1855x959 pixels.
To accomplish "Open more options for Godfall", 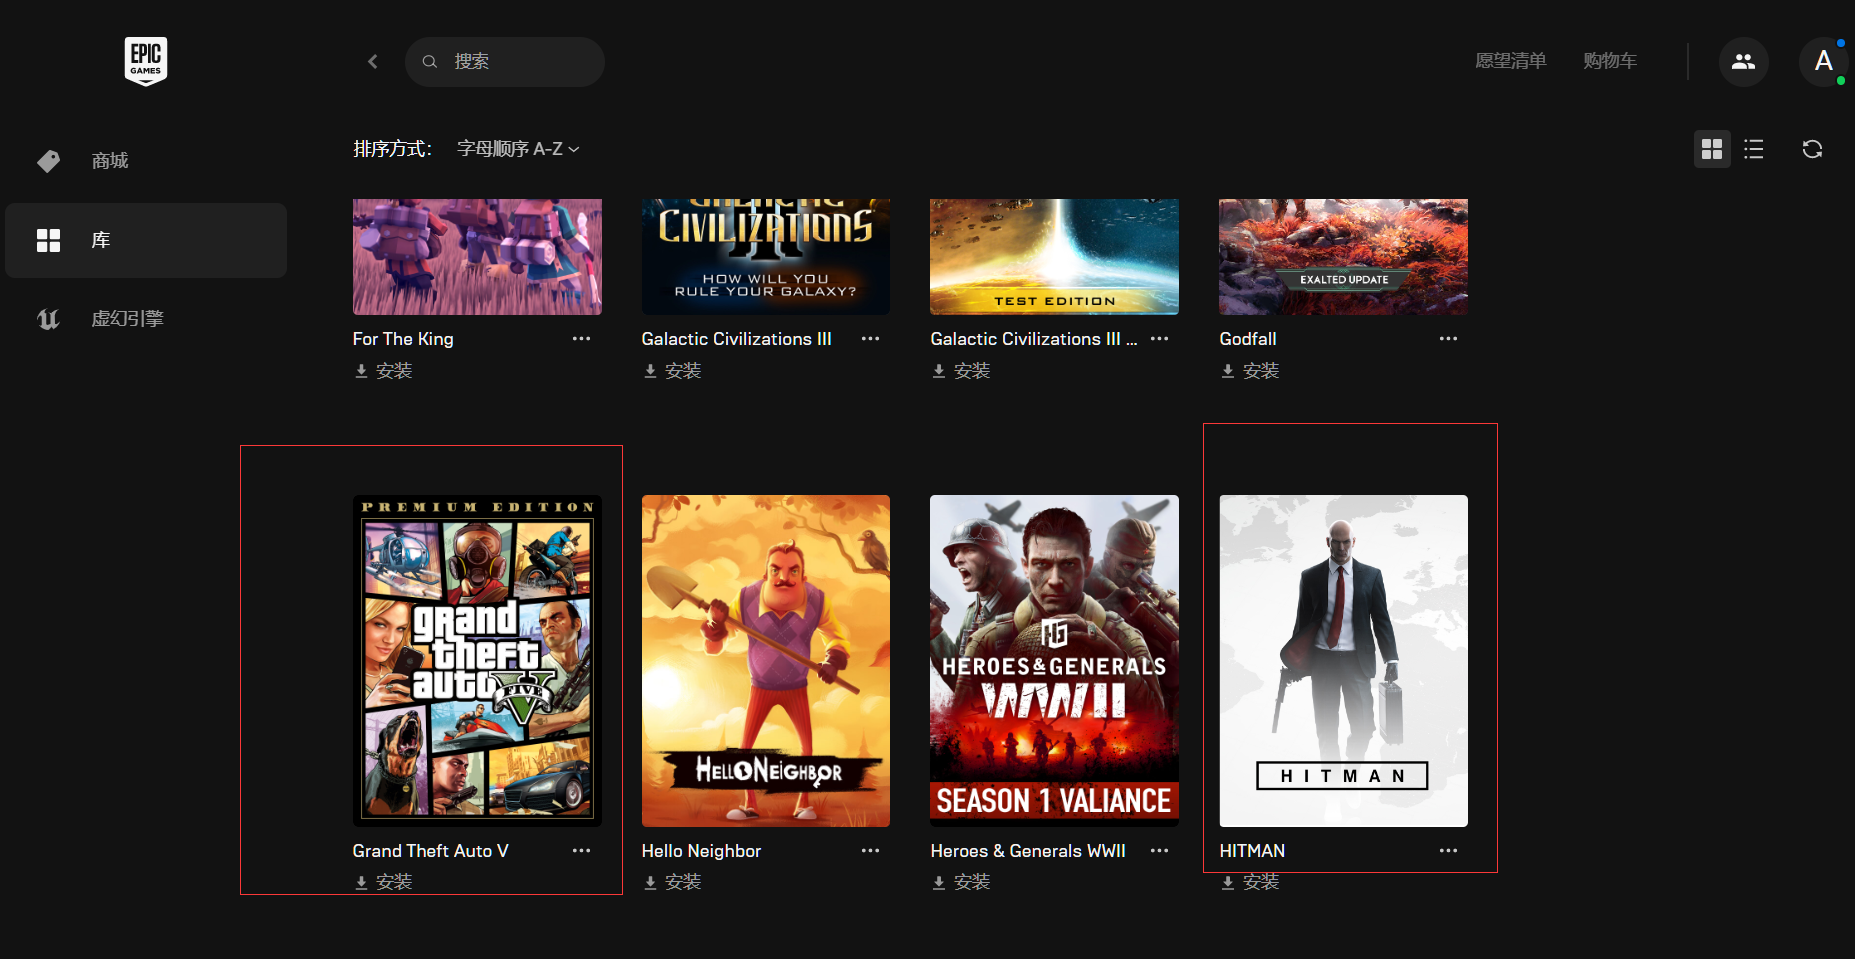I will click(1448, 339).
